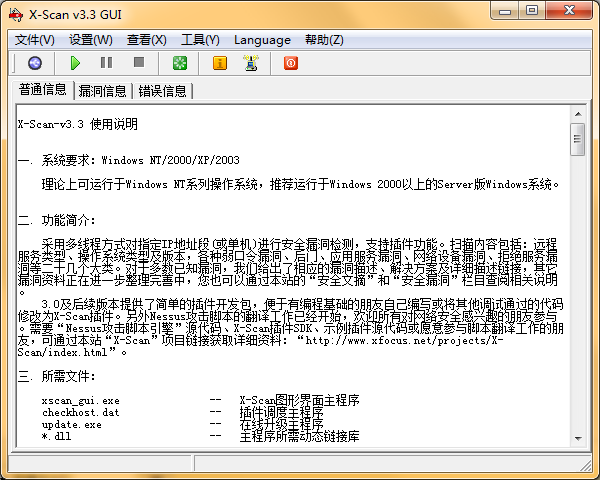
Task: Start scan with green play button
Action: (x=75, y=63)
